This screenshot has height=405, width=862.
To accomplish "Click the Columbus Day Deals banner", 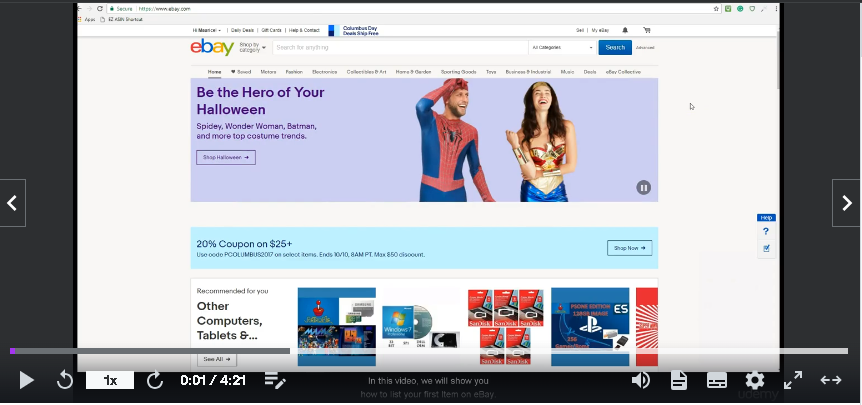I will coord(353,31).
